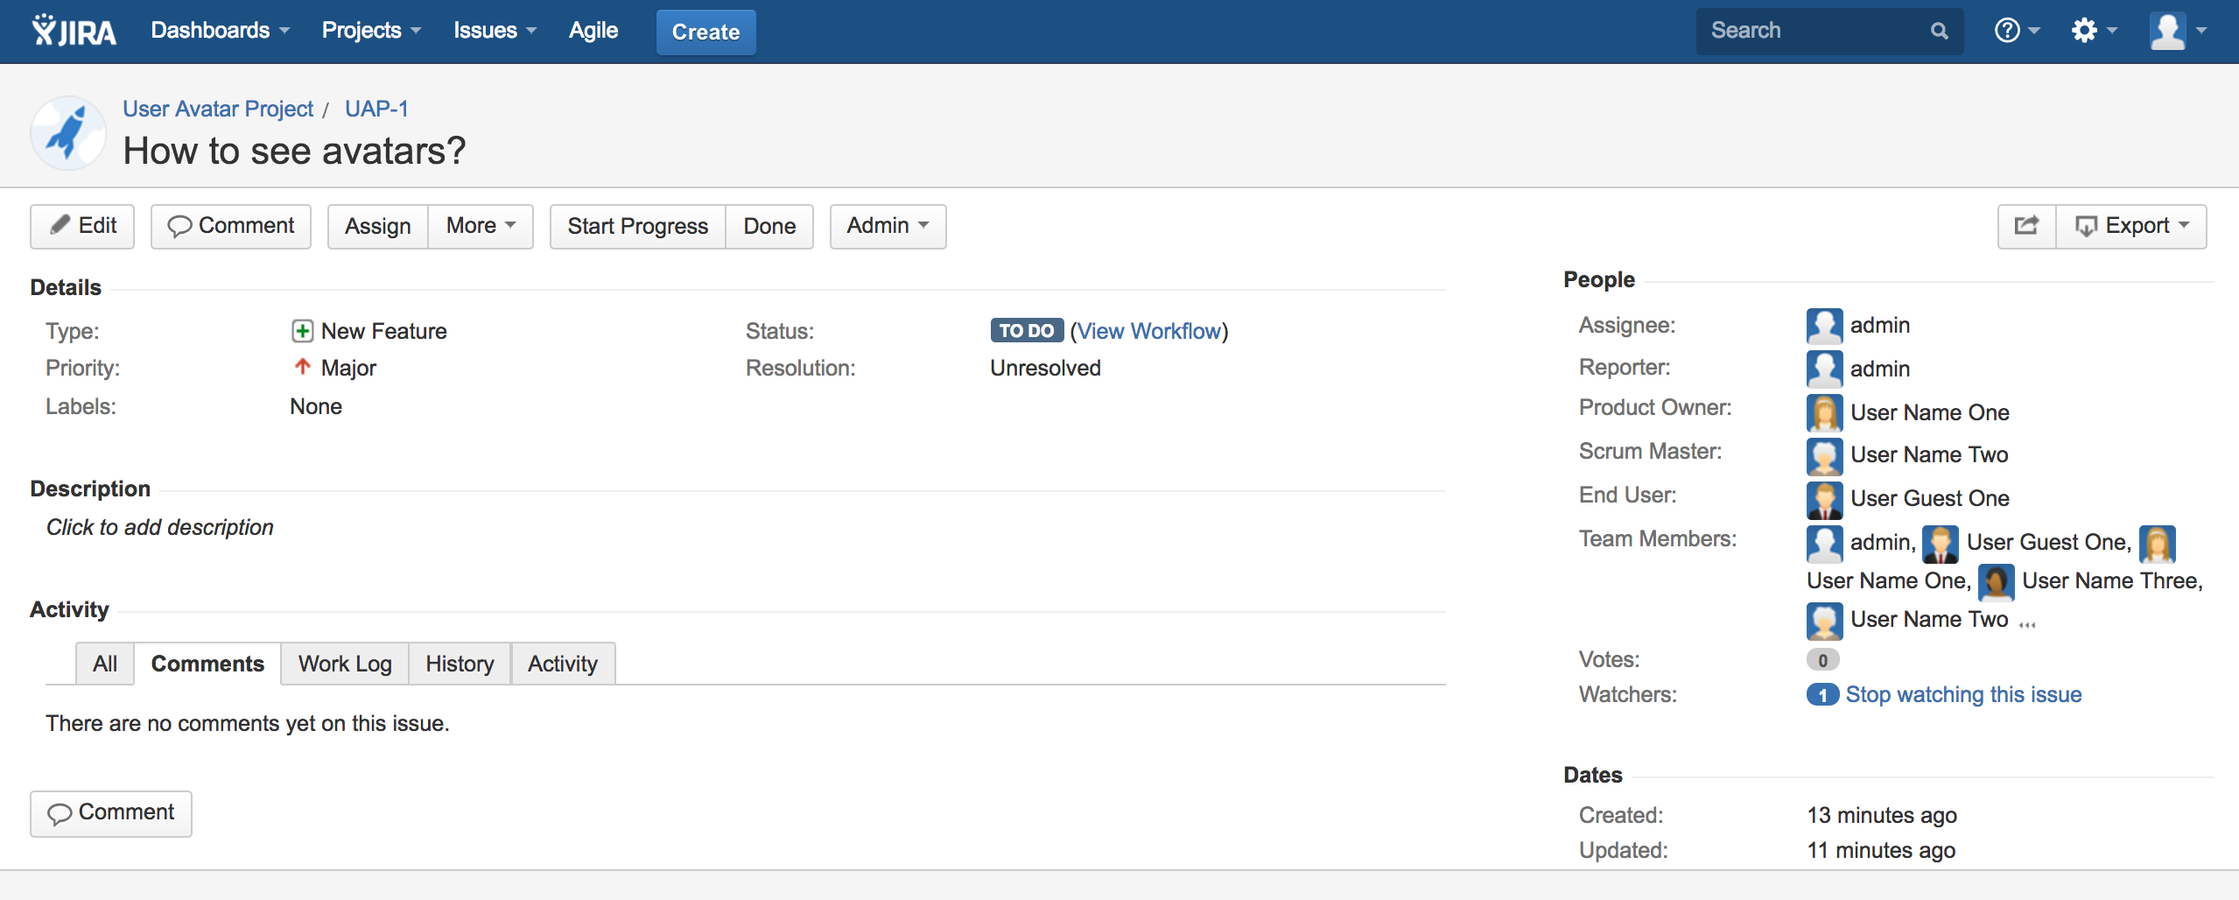
Task: Open the help question-mark menu
Action: click(x=2018, y=30)
